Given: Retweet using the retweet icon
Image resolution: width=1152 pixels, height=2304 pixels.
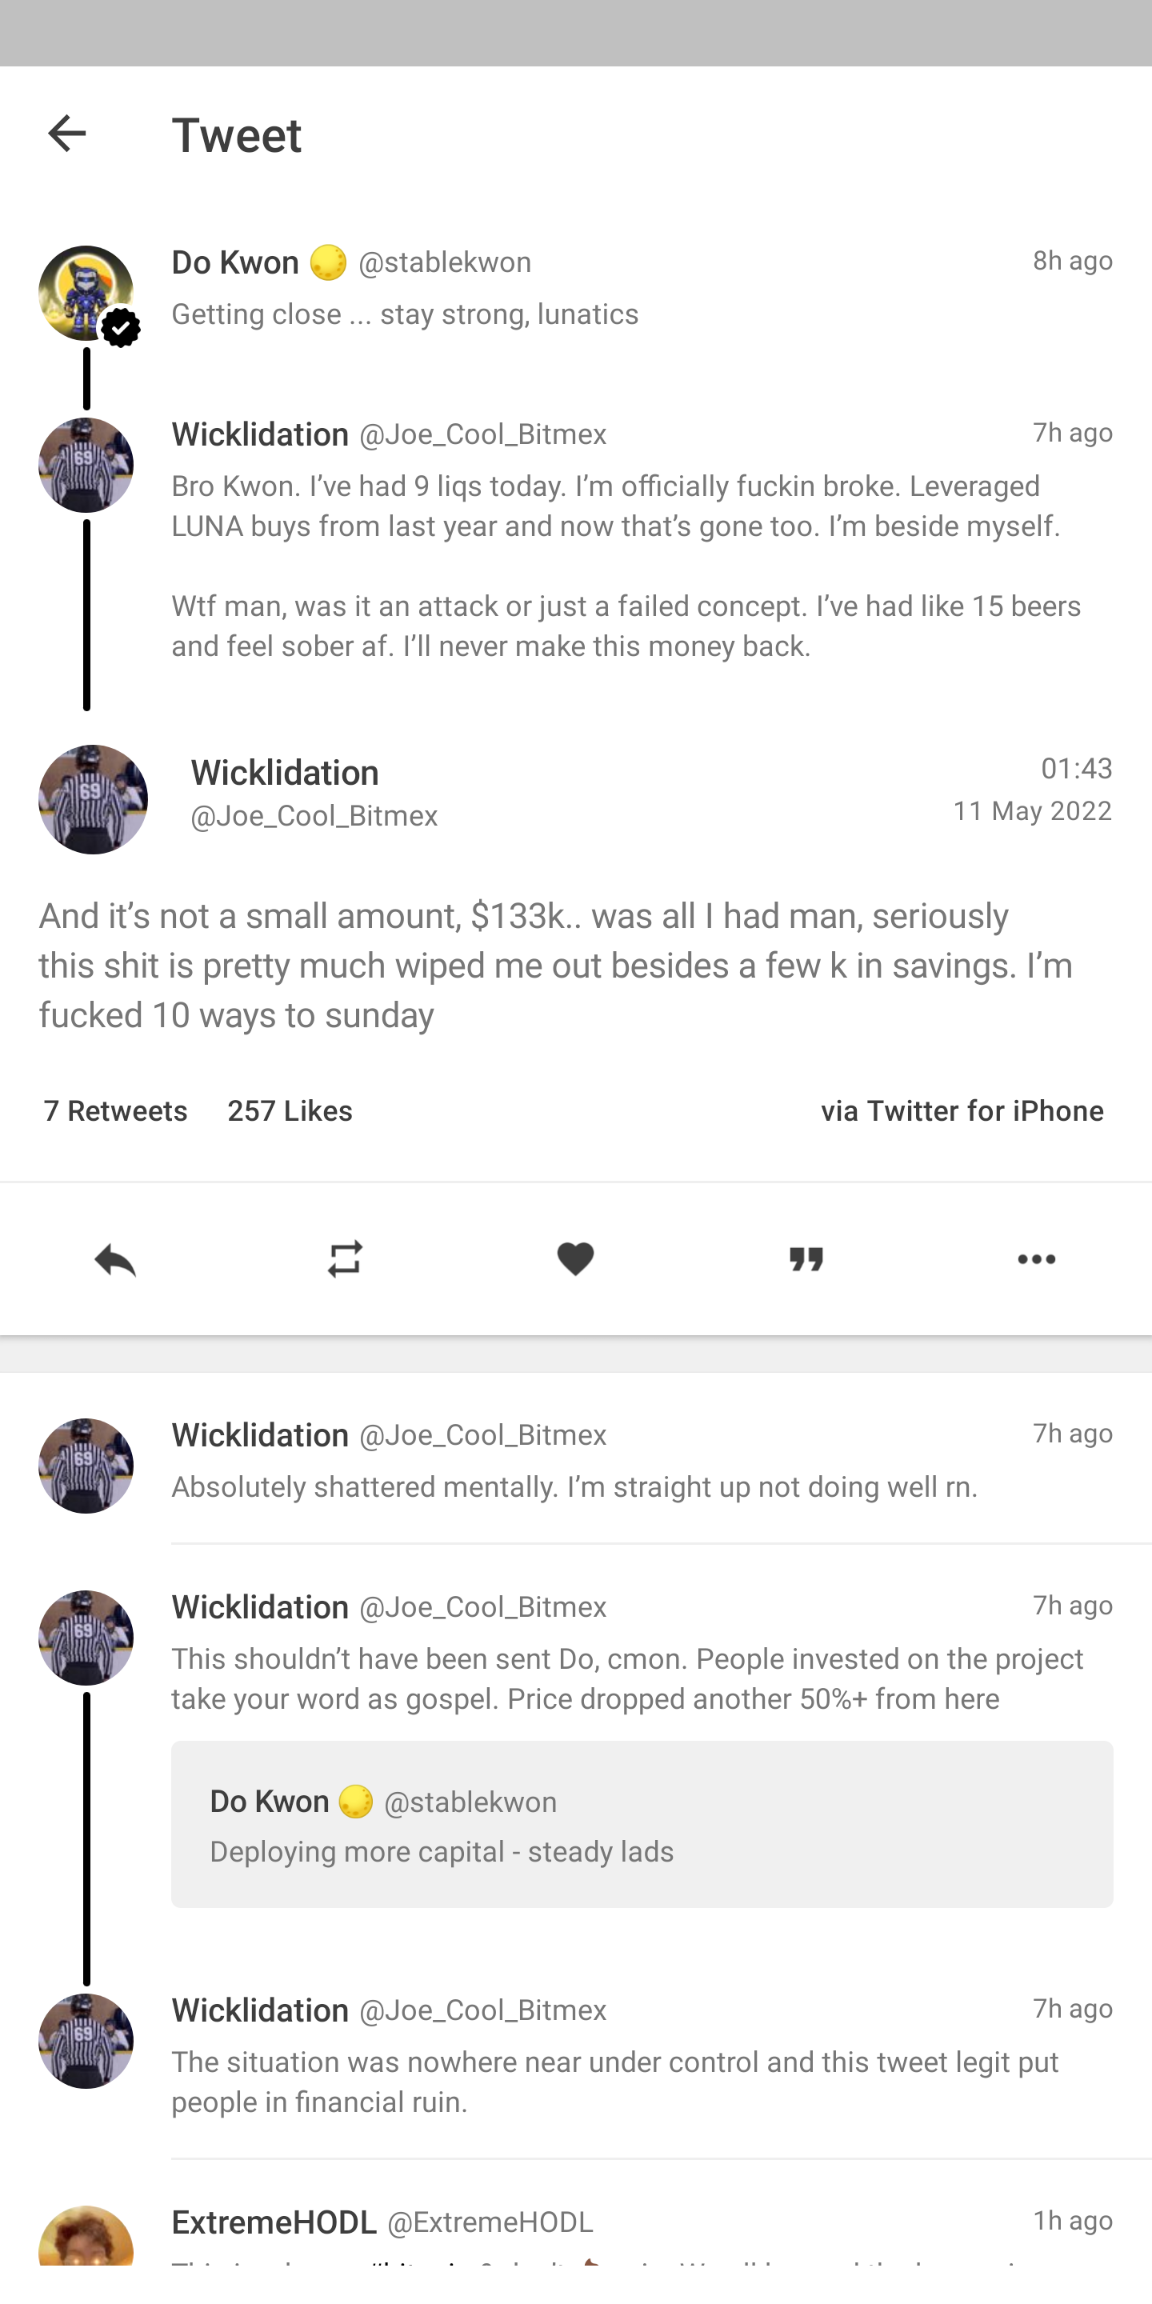Looking at the screenshot, I should [345, 1259].
